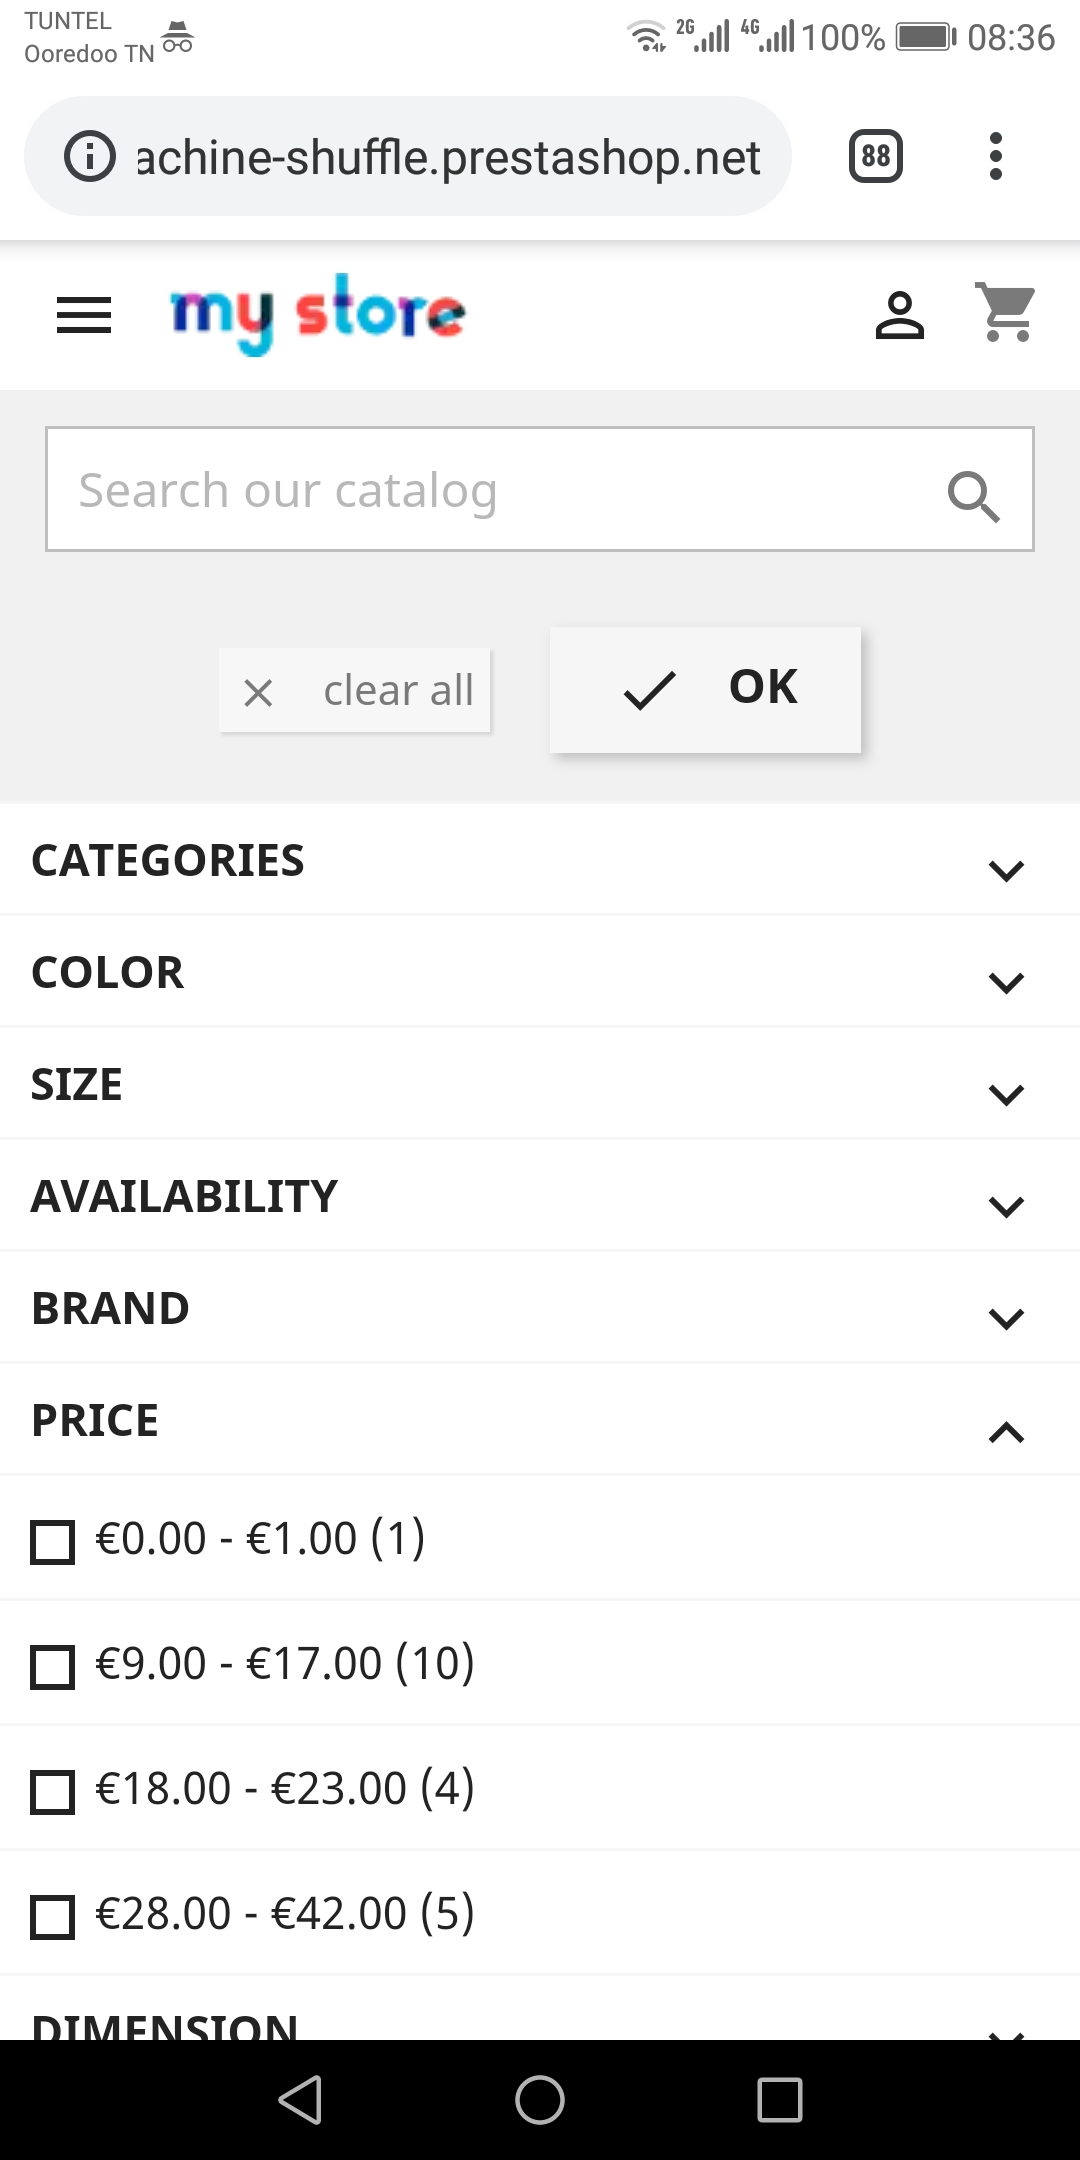This screenshot has height=2160, width=1080.
Task: Open the hamburger navigation menu
Action: 84,316
